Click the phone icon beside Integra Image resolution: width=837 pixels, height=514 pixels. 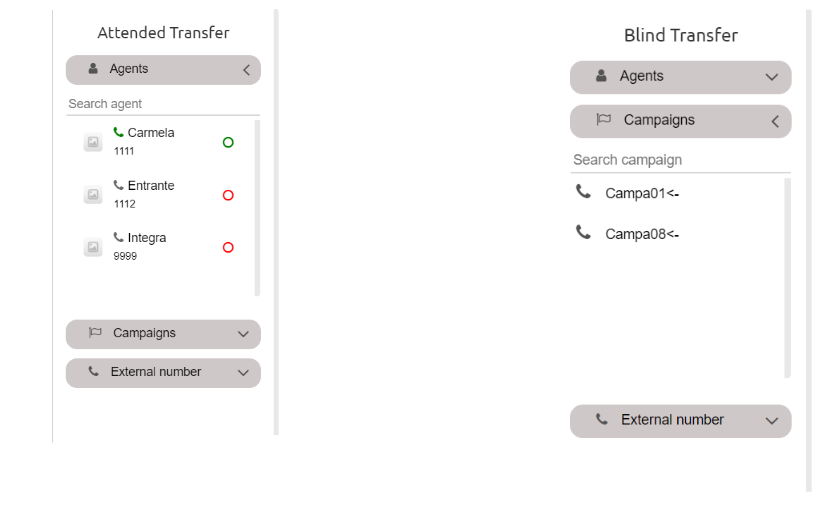[119, 238]
